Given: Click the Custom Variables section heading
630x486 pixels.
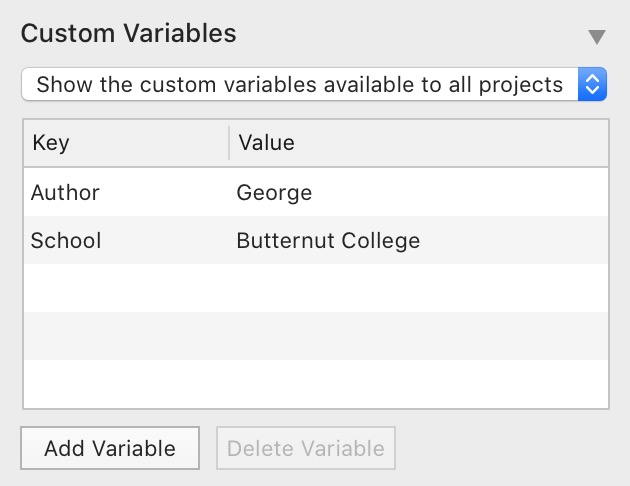Looking at the screenshot, I should pos(129,34).
